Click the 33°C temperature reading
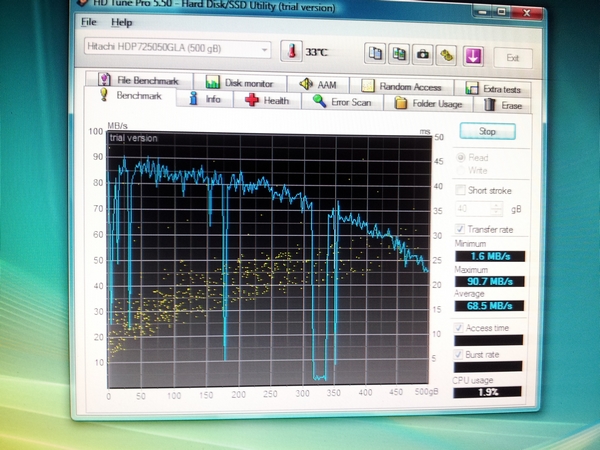 coord(316,52)
